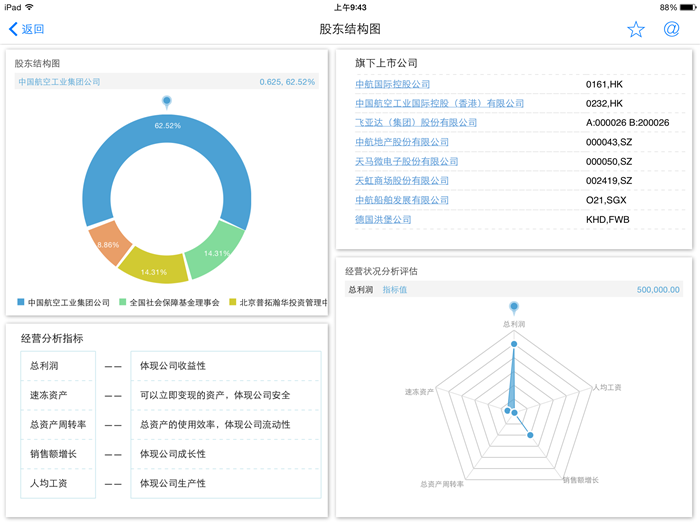Open link 天虹商场股份有限公司
The height and width of the screenshot is (525, 700).
pos(402,180)
